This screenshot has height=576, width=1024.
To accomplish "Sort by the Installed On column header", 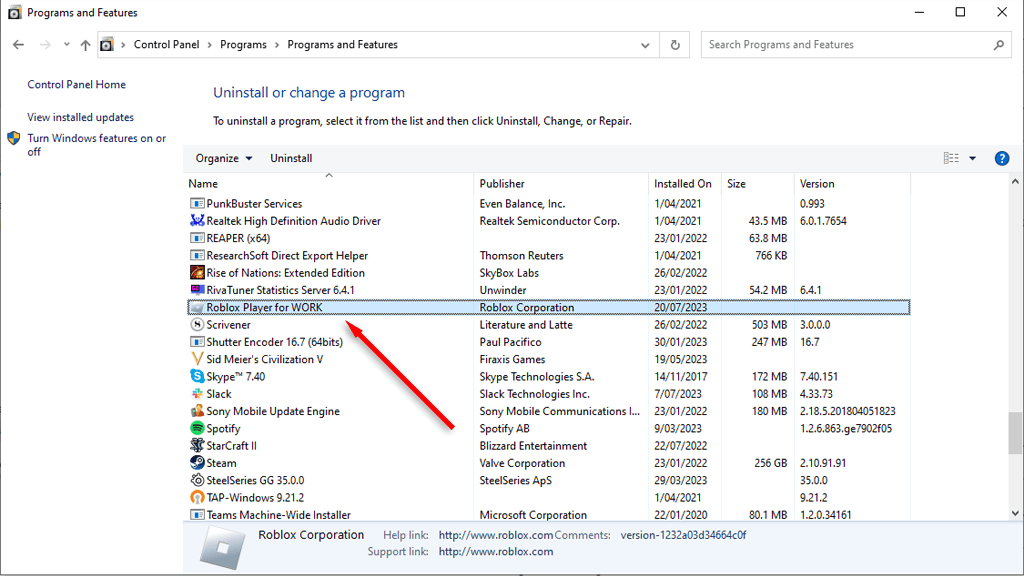I will click(682, 184).
